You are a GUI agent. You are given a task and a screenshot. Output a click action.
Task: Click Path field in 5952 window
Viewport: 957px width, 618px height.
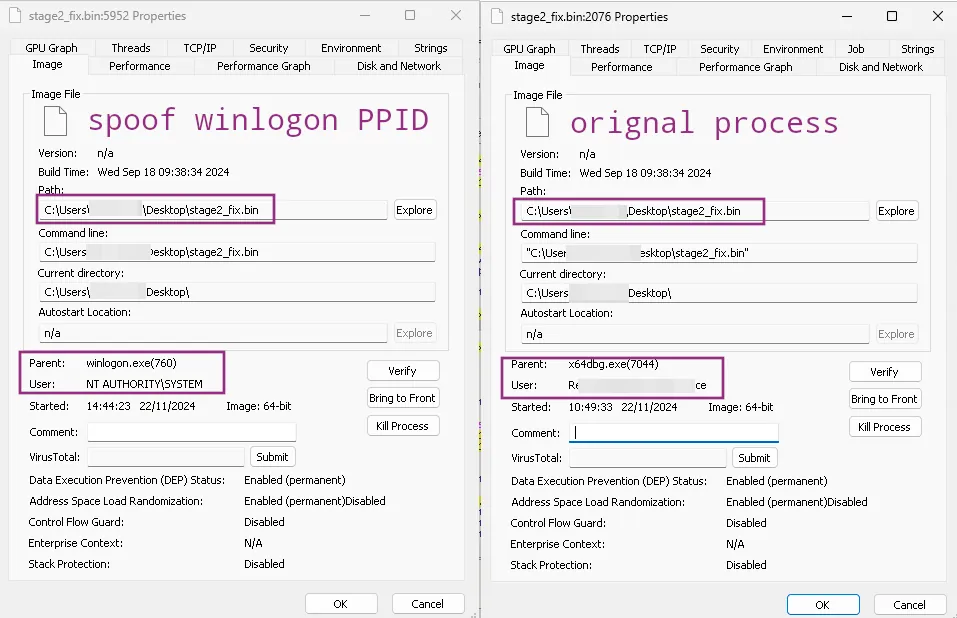pos(213,210)
